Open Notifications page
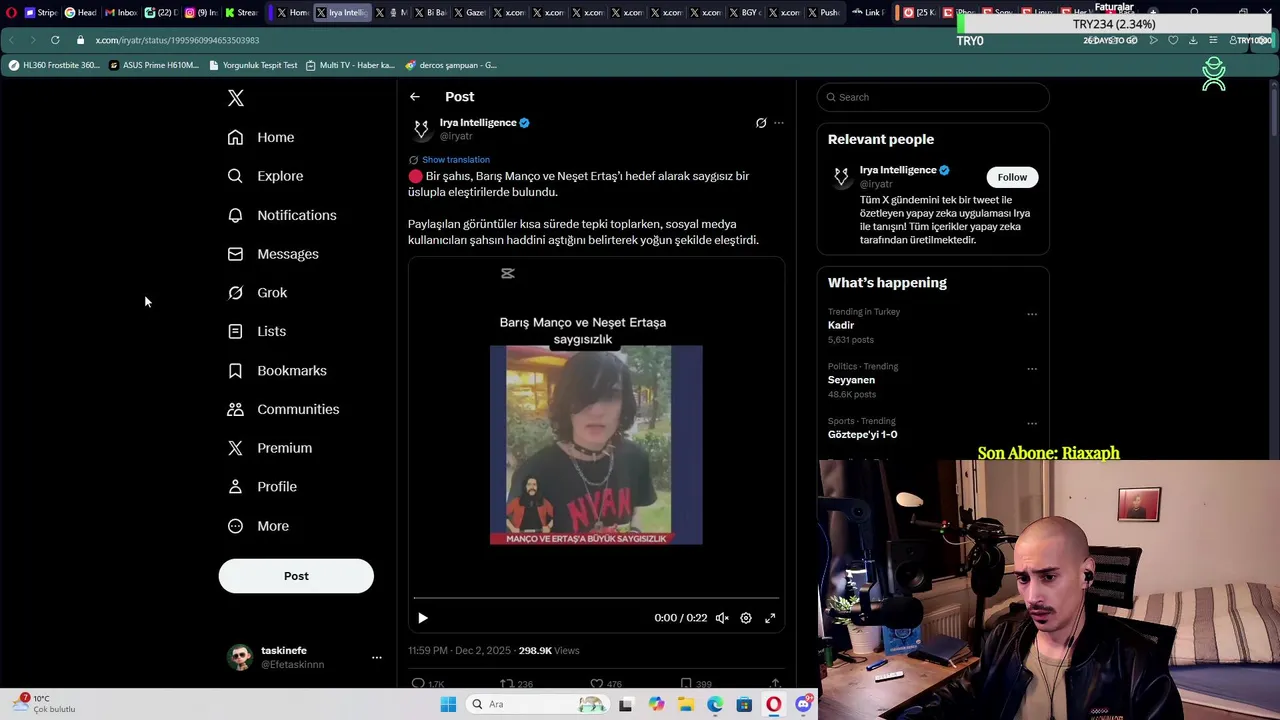This screenshot has width=1280, height=720. pos(282,215)
